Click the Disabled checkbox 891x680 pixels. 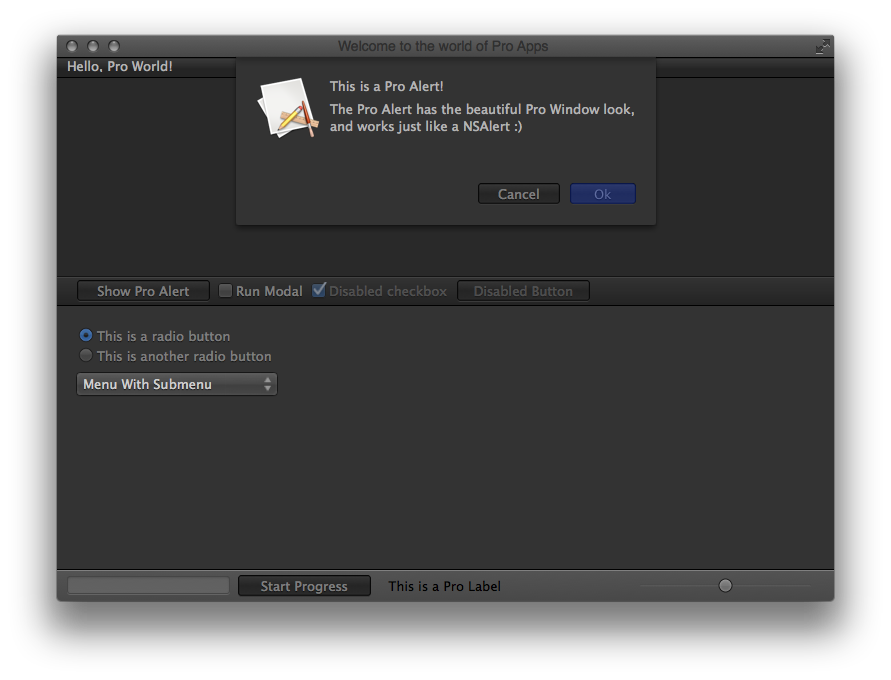pyautogui.click(x=319, y=290)
